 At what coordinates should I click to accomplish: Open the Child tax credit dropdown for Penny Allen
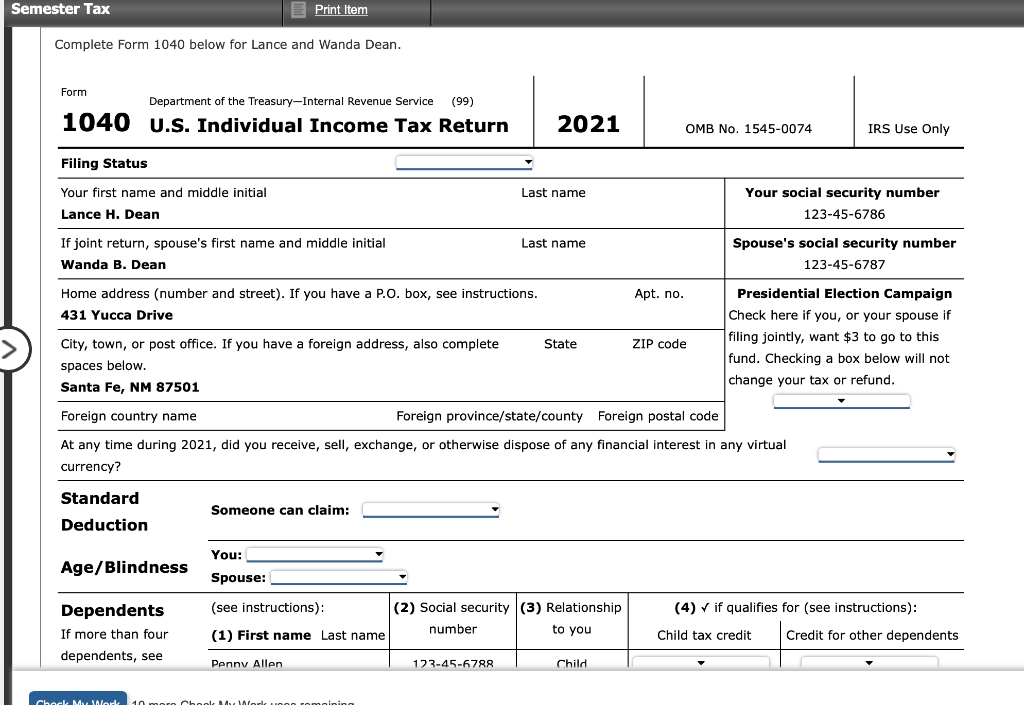pyautogui.click(x=701, y=661)
